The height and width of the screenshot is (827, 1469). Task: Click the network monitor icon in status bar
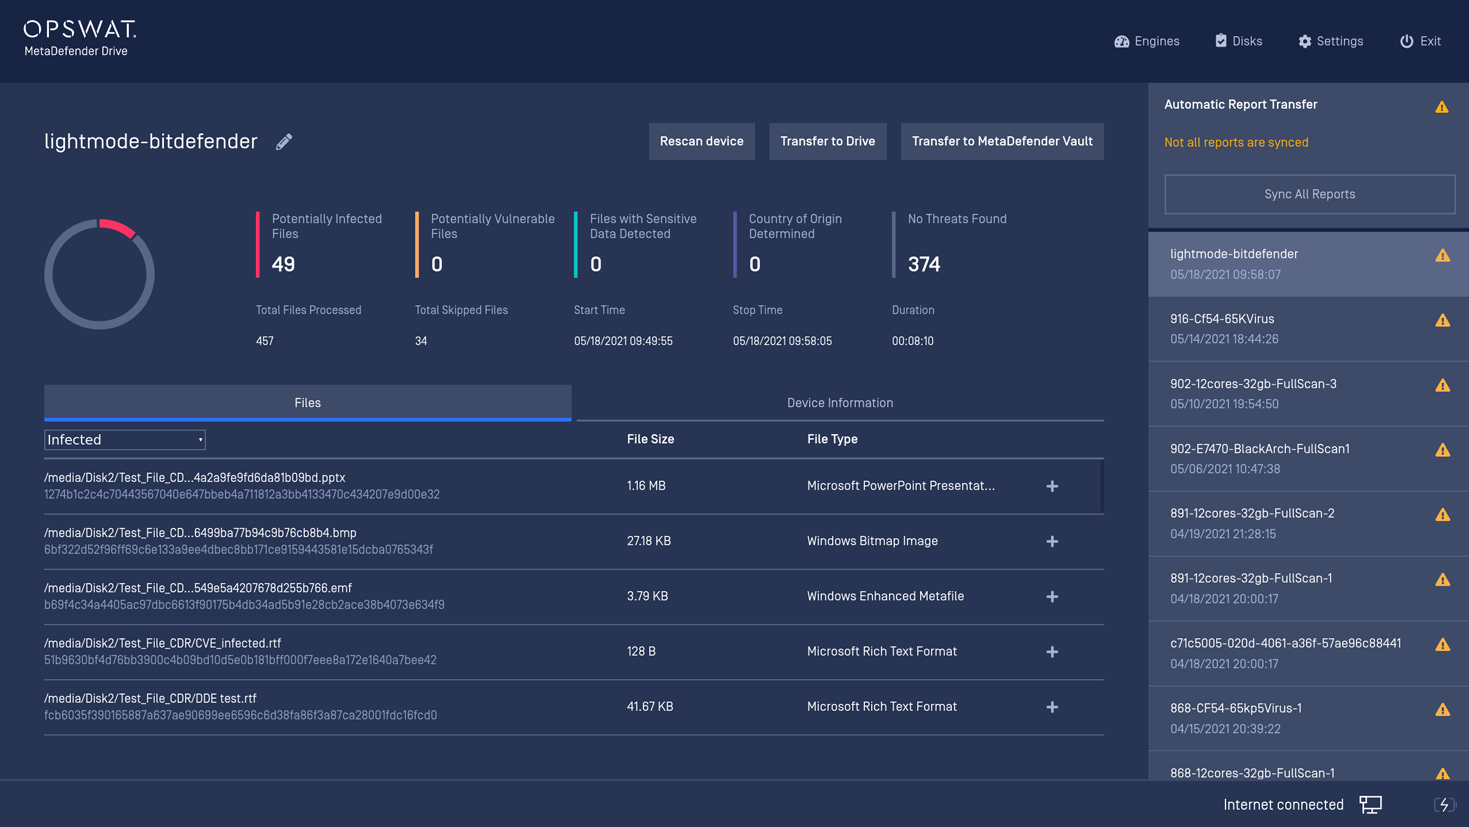pos(1371,805)
